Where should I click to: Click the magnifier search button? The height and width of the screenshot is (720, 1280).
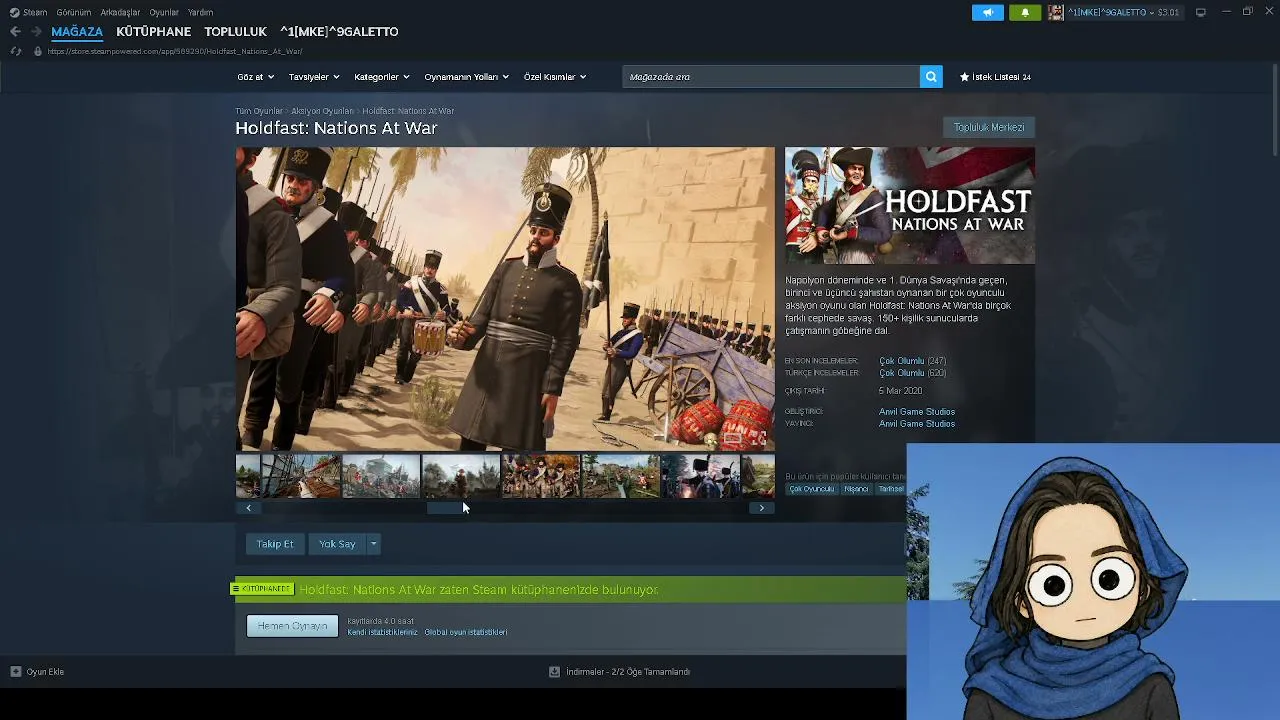point(931,77)
